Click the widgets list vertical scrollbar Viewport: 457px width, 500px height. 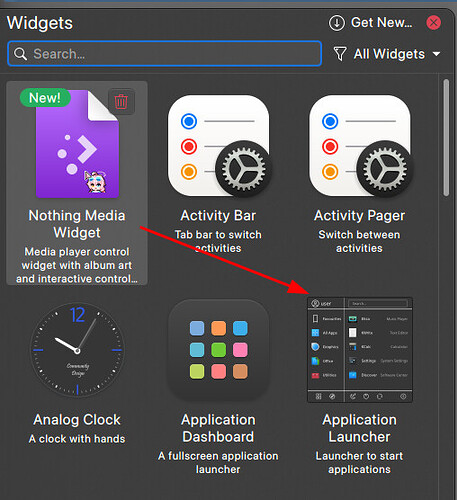click(x=446, y=138)
